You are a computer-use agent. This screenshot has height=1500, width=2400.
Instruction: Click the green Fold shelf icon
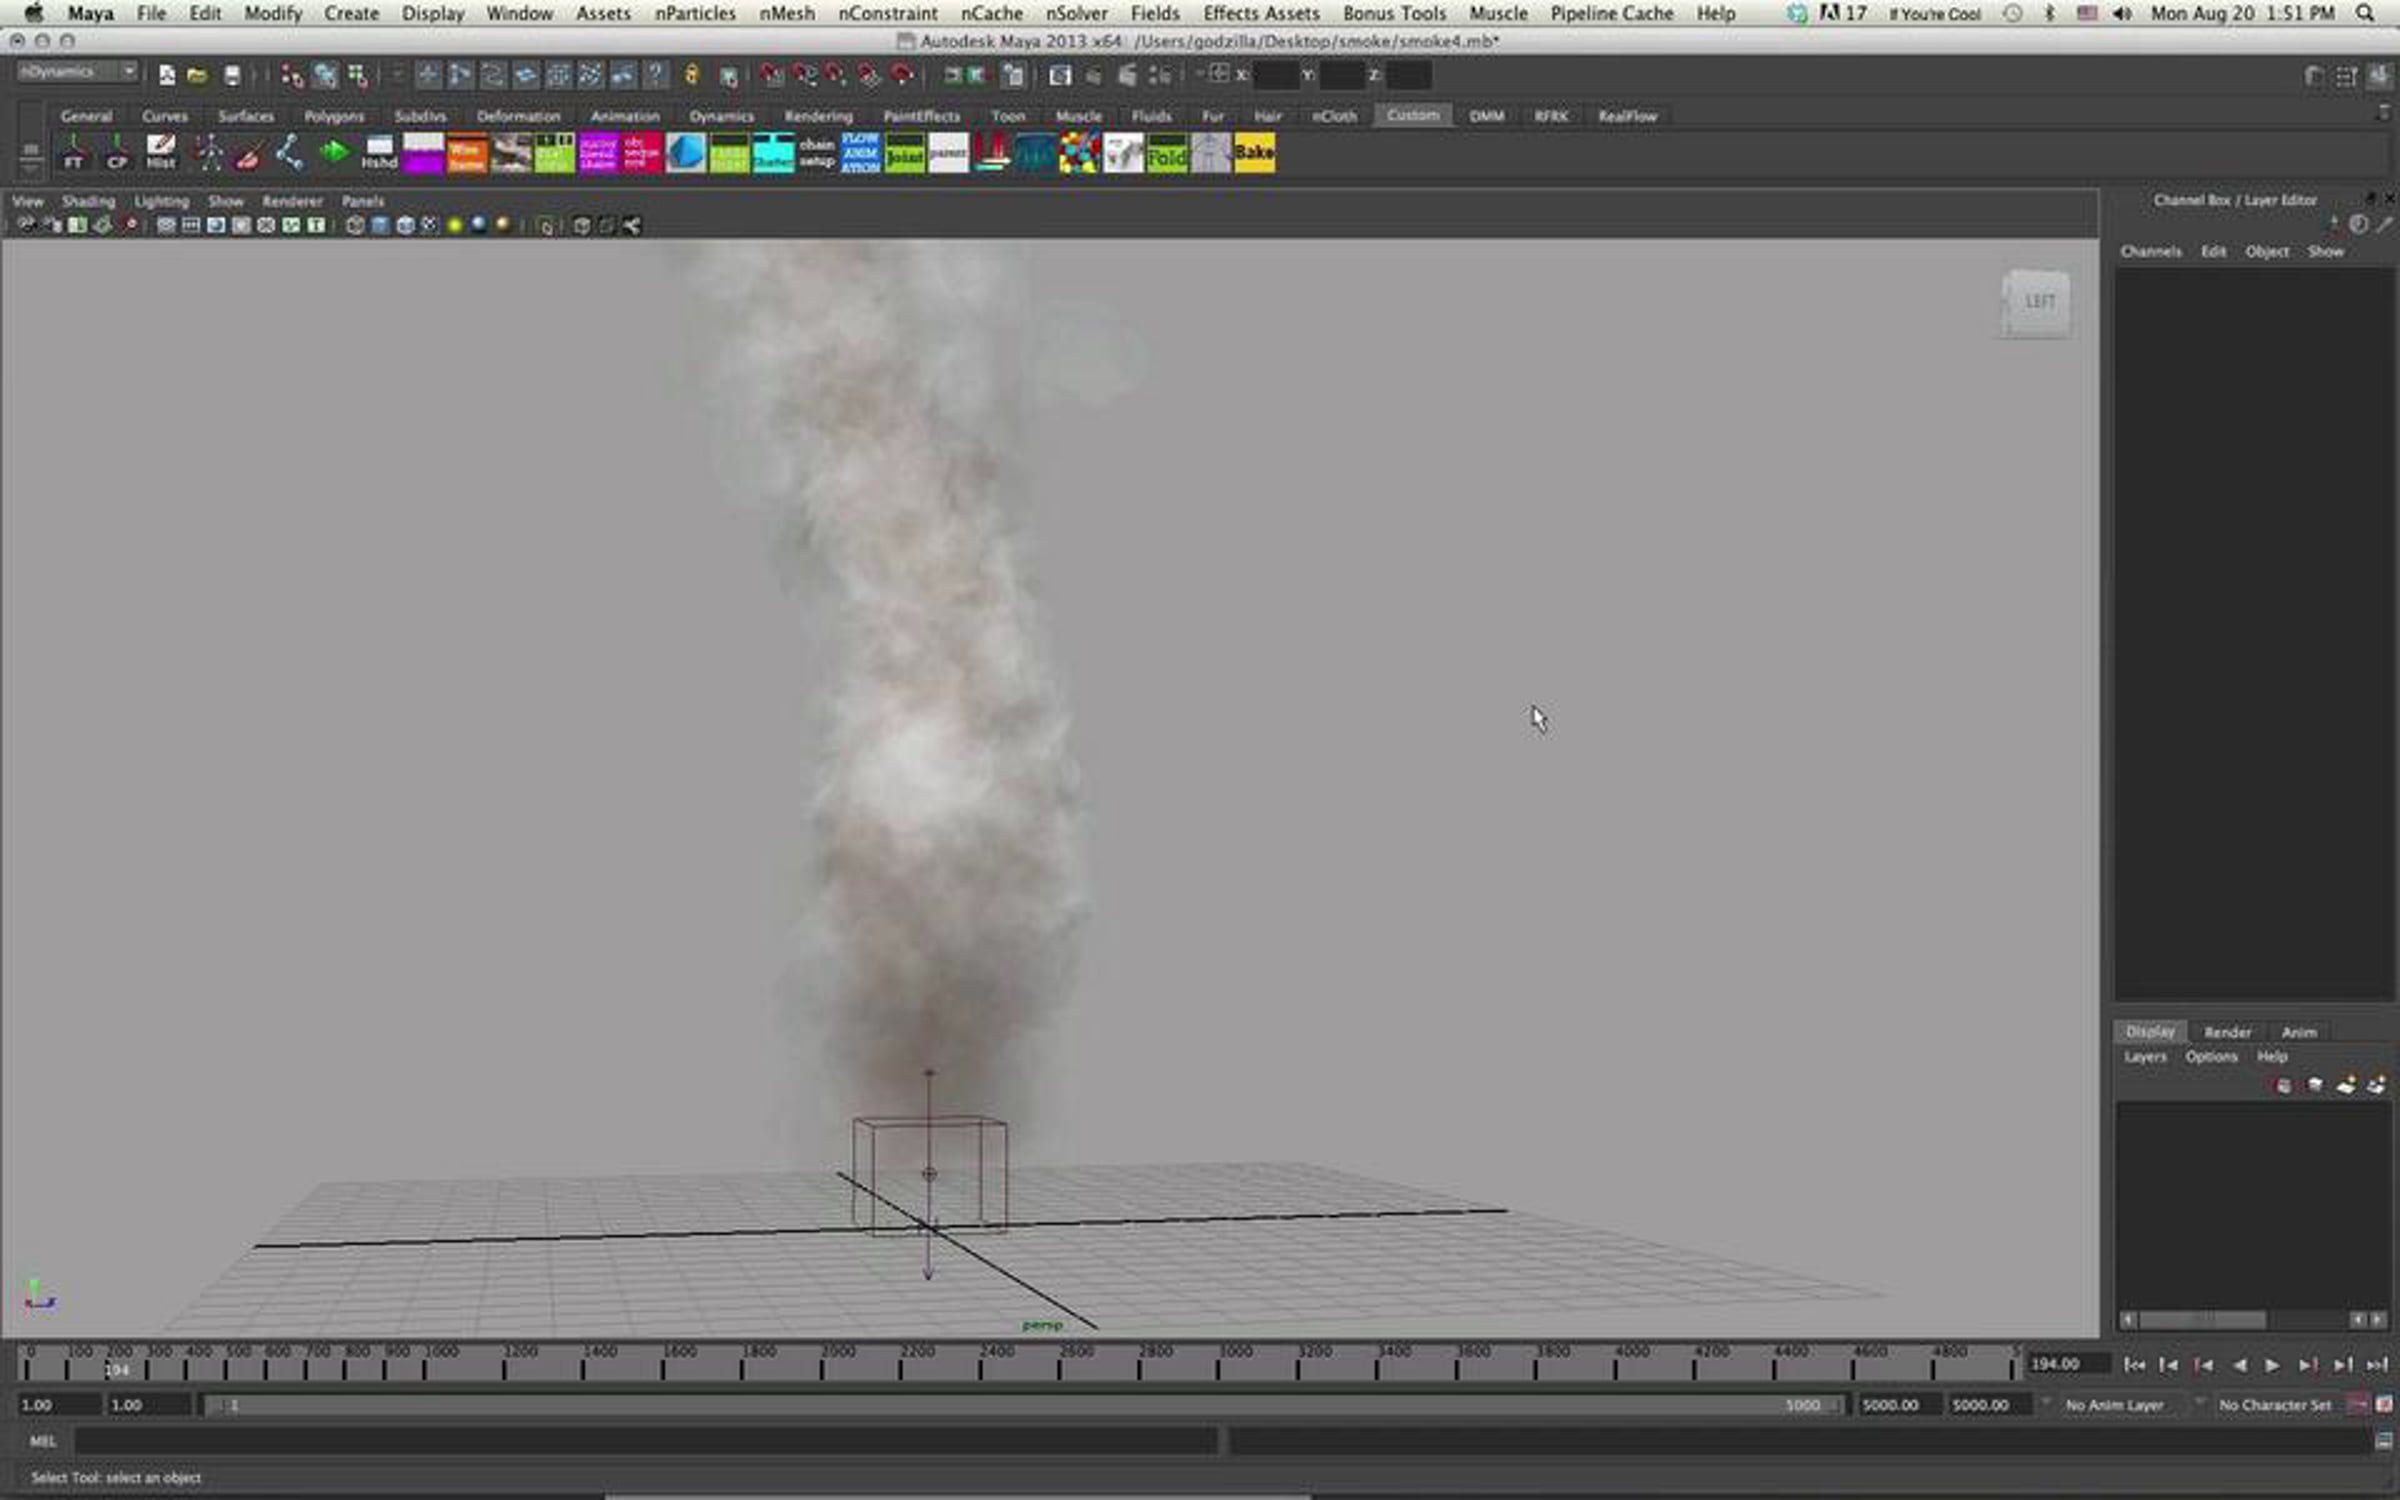point(1167,154)
